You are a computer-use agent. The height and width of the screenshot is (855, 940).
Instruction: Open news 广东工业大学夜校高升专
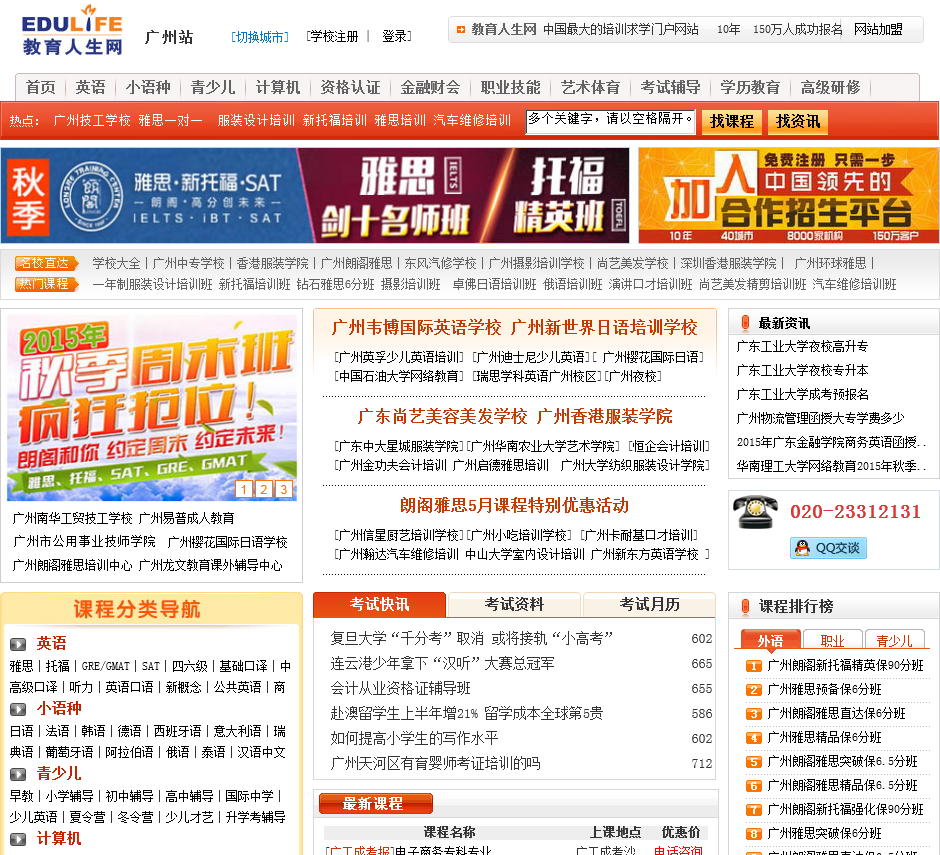[802, 347]
